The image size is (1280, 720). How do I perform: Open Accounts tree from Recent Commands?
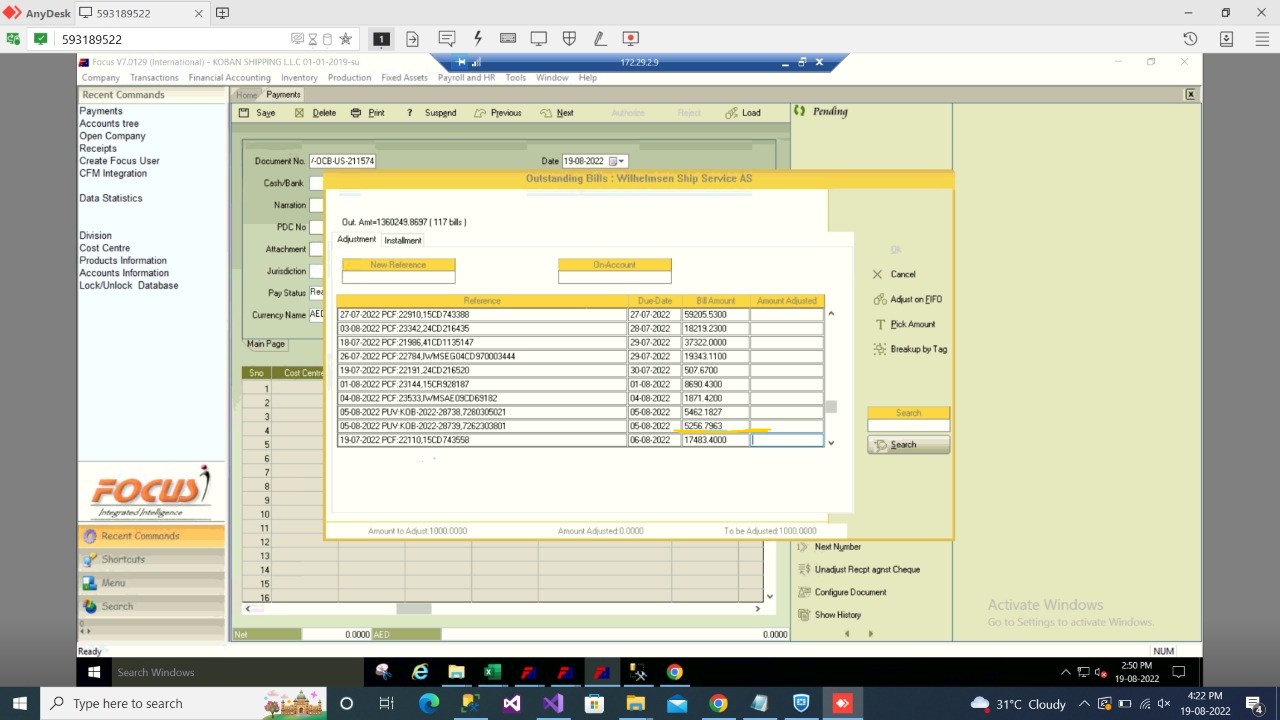pyautogui.click(x=109, y=124)
